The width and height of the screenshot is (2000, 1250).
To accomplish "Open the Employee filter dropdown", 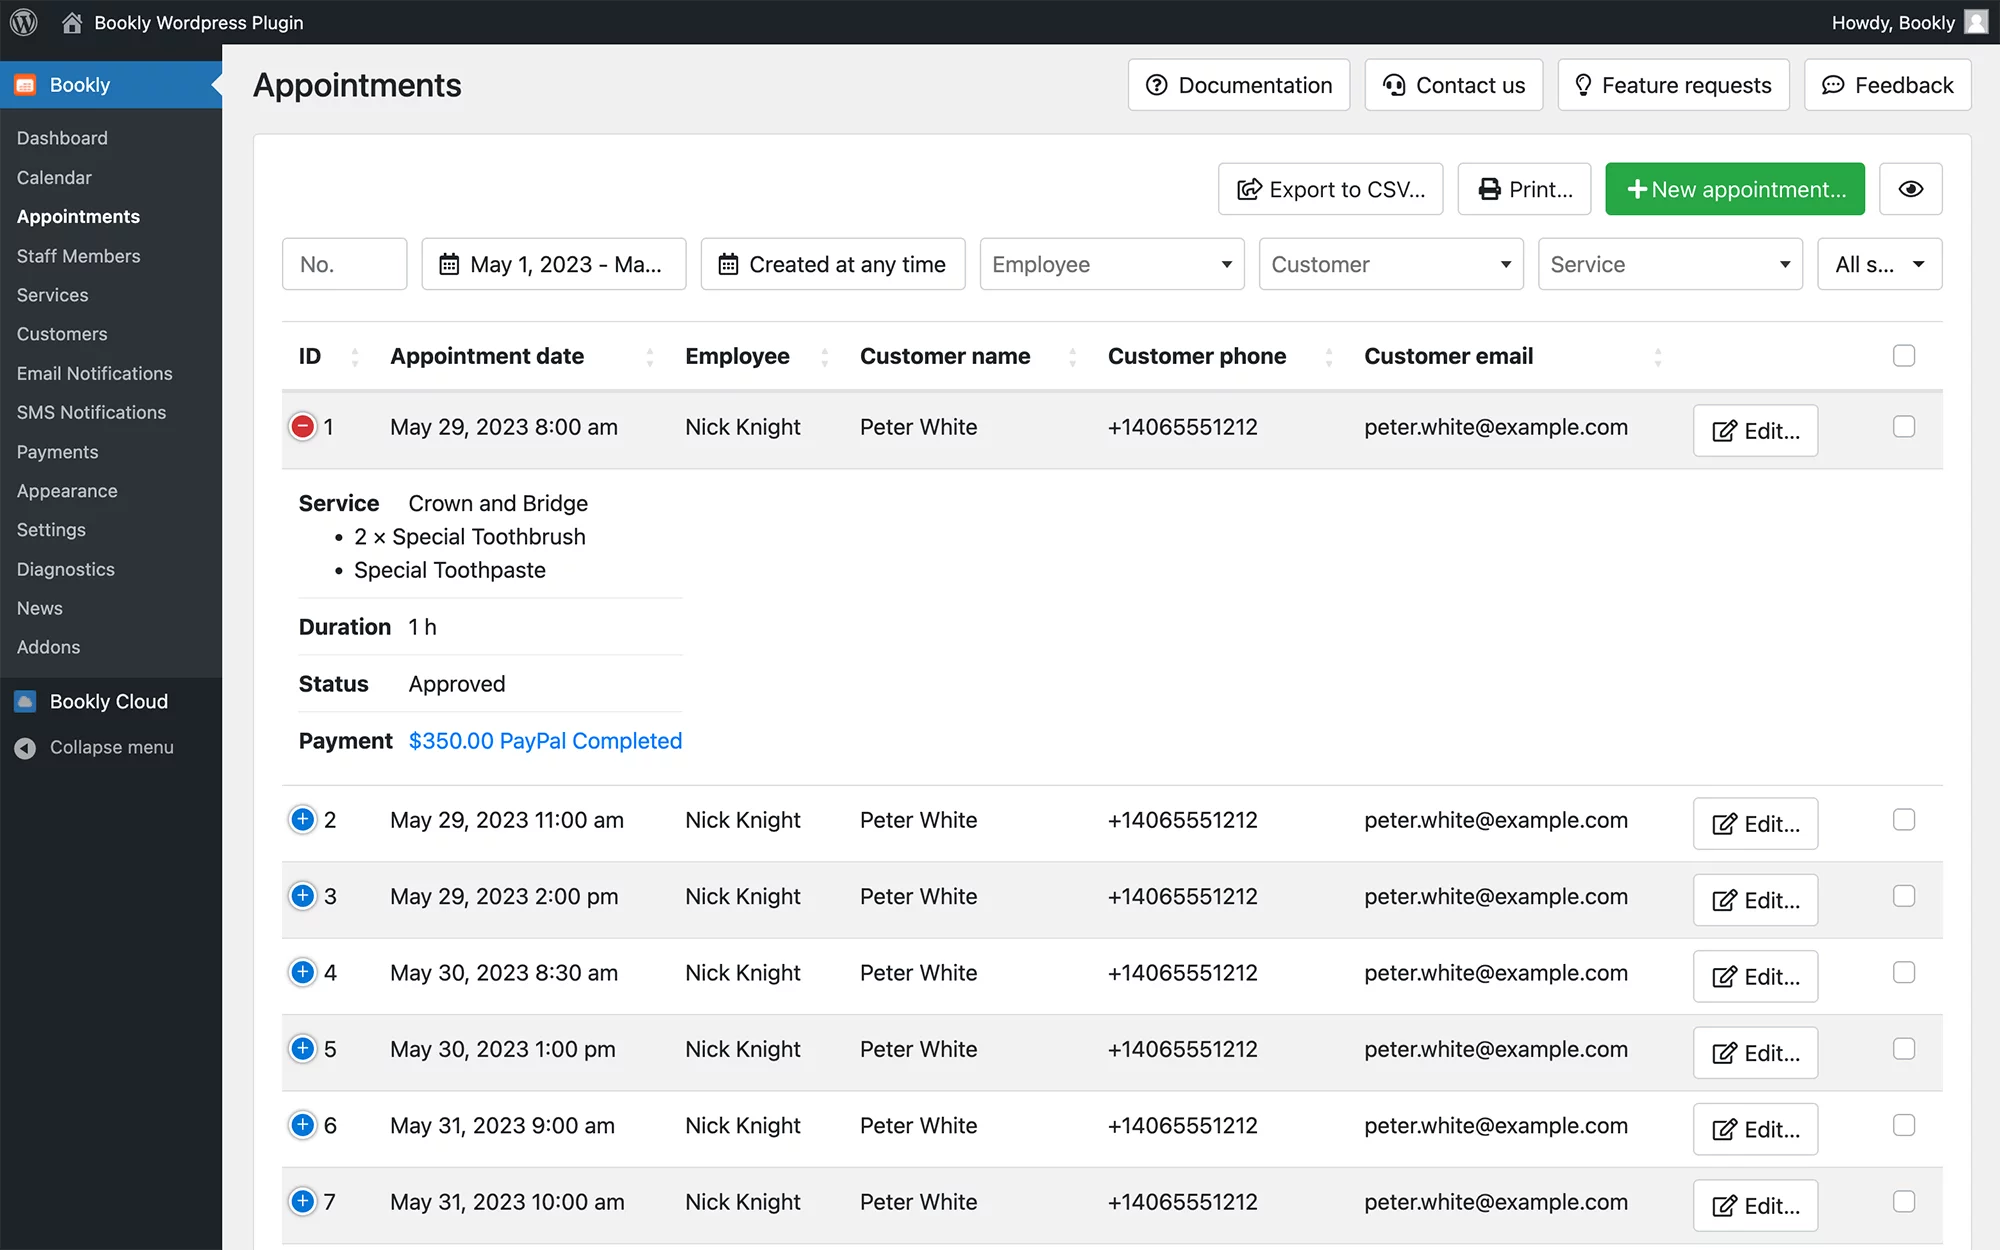I will point(1111,264).
